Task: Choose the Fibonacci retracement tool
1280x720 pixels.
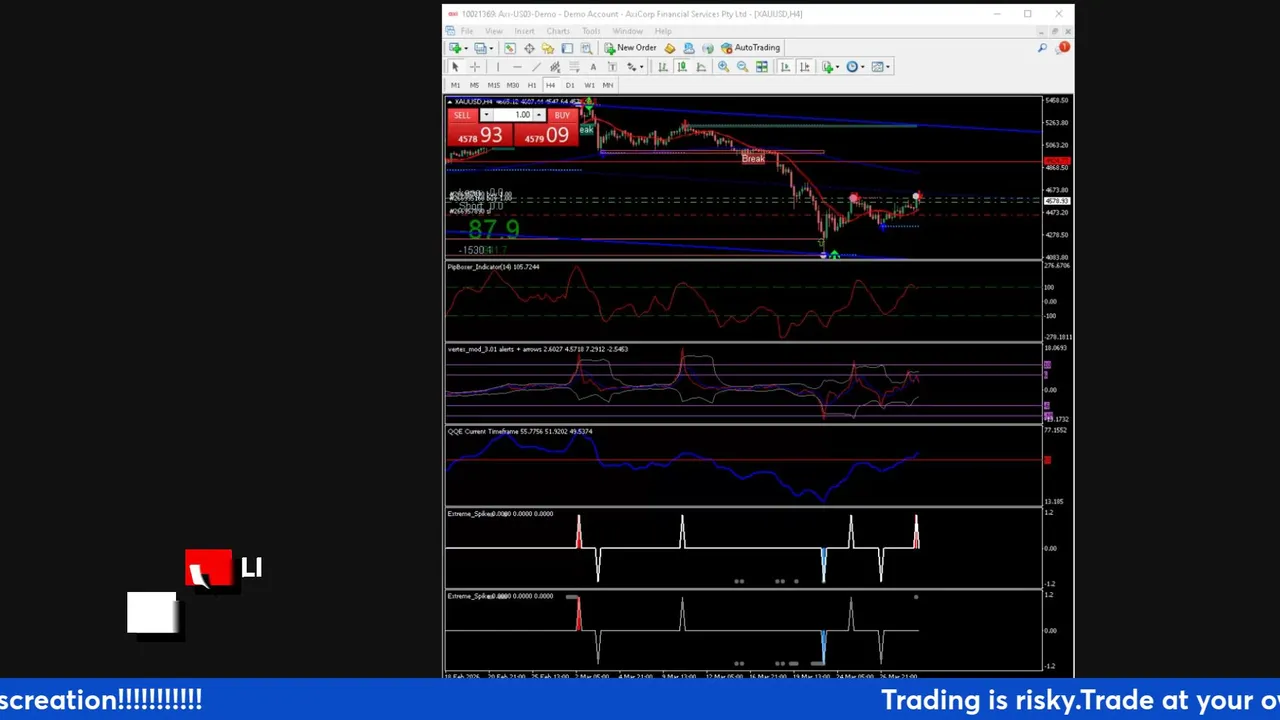Action: tap(574, 67)
